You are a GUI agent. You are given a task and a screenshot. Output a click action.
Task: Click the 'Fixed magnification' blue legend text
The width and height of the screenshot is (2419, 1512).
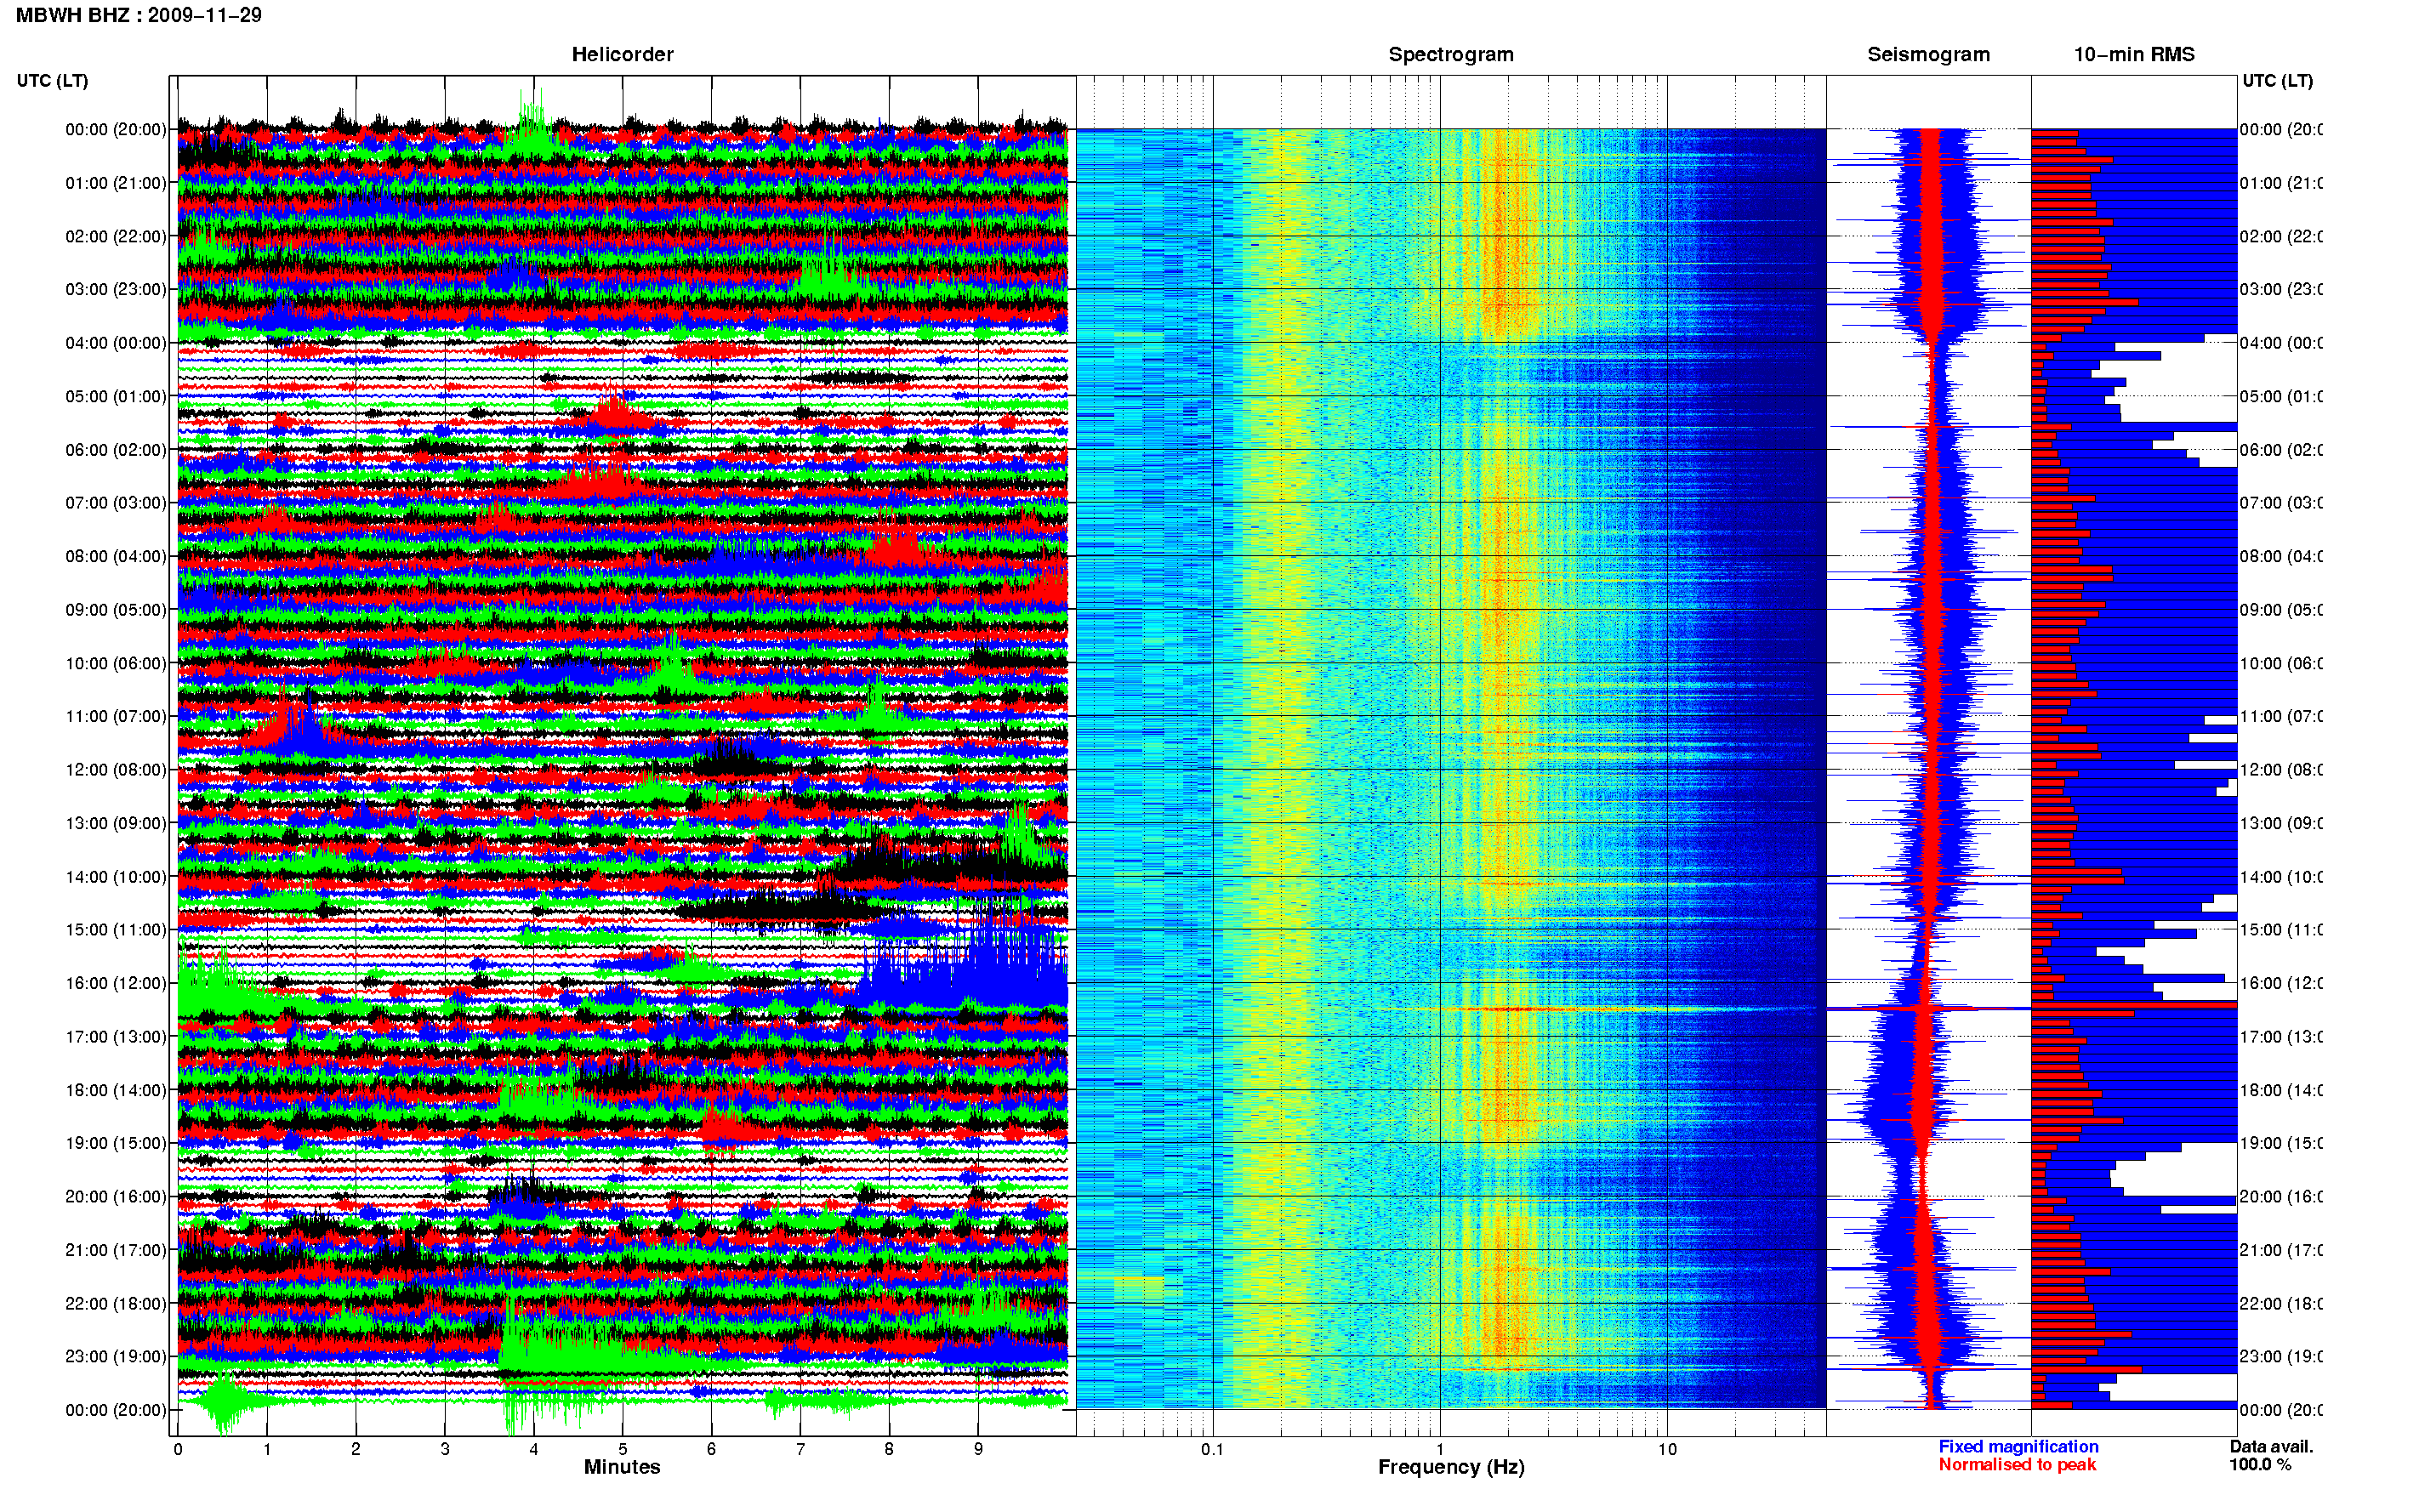click(2018, 1446)
